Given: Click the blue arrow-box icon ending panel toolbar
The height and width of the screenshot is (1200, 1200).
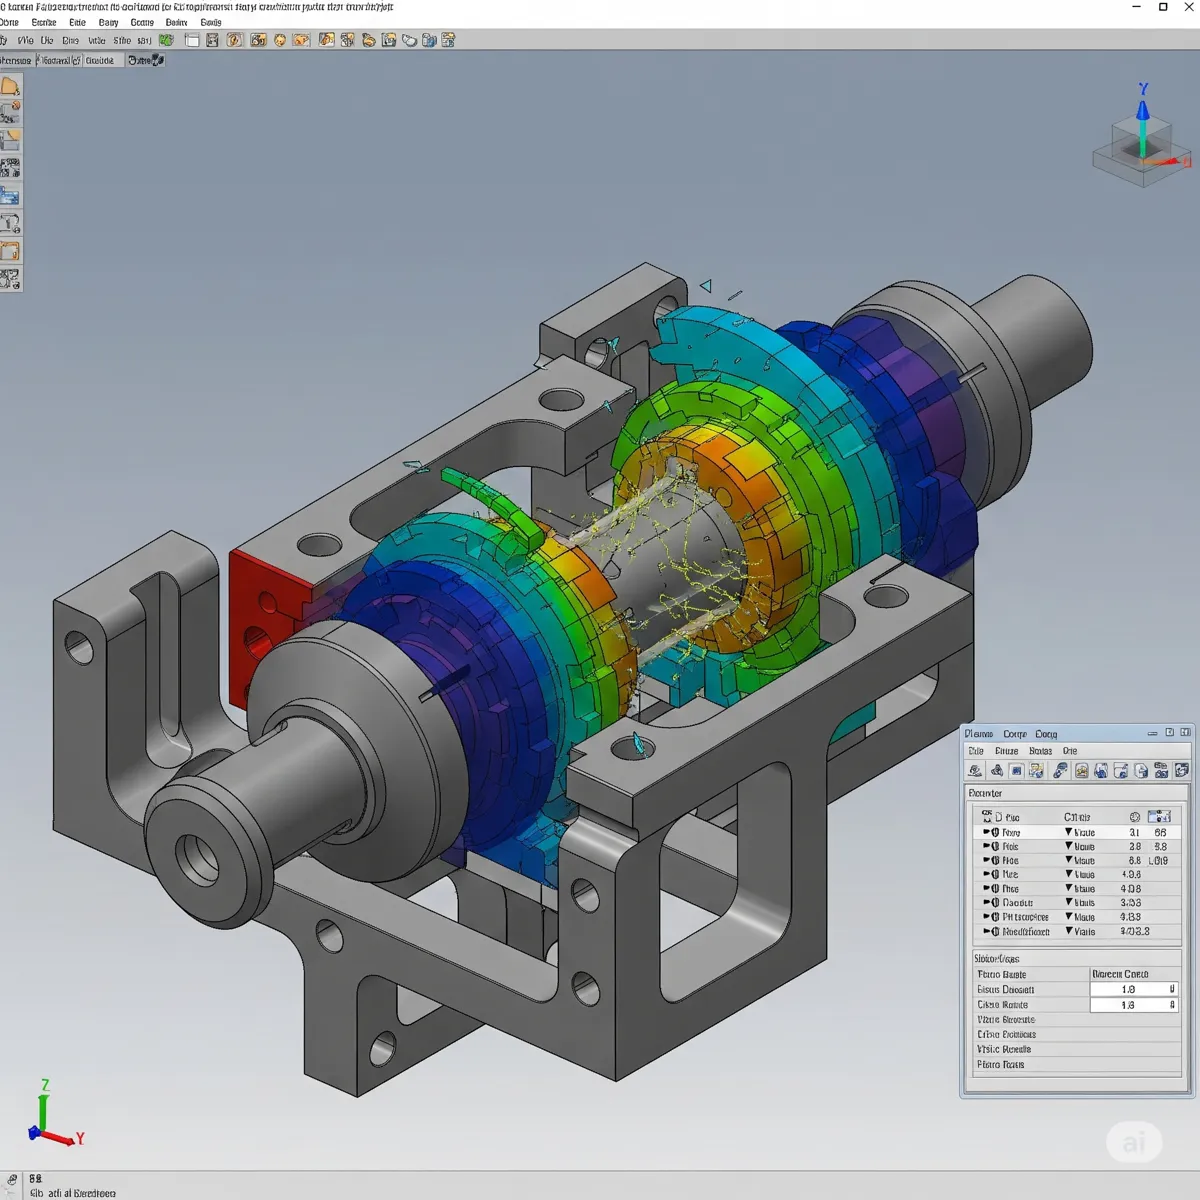Looking at the screenshot, I should click(1182, 770).
